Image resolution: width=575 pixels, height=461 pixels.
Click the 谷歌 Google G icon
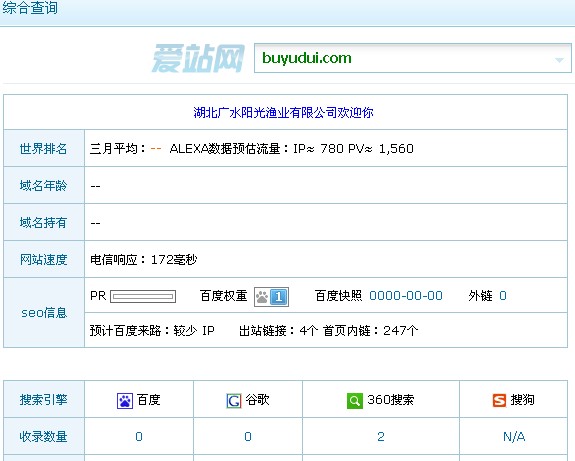(234, 401)
